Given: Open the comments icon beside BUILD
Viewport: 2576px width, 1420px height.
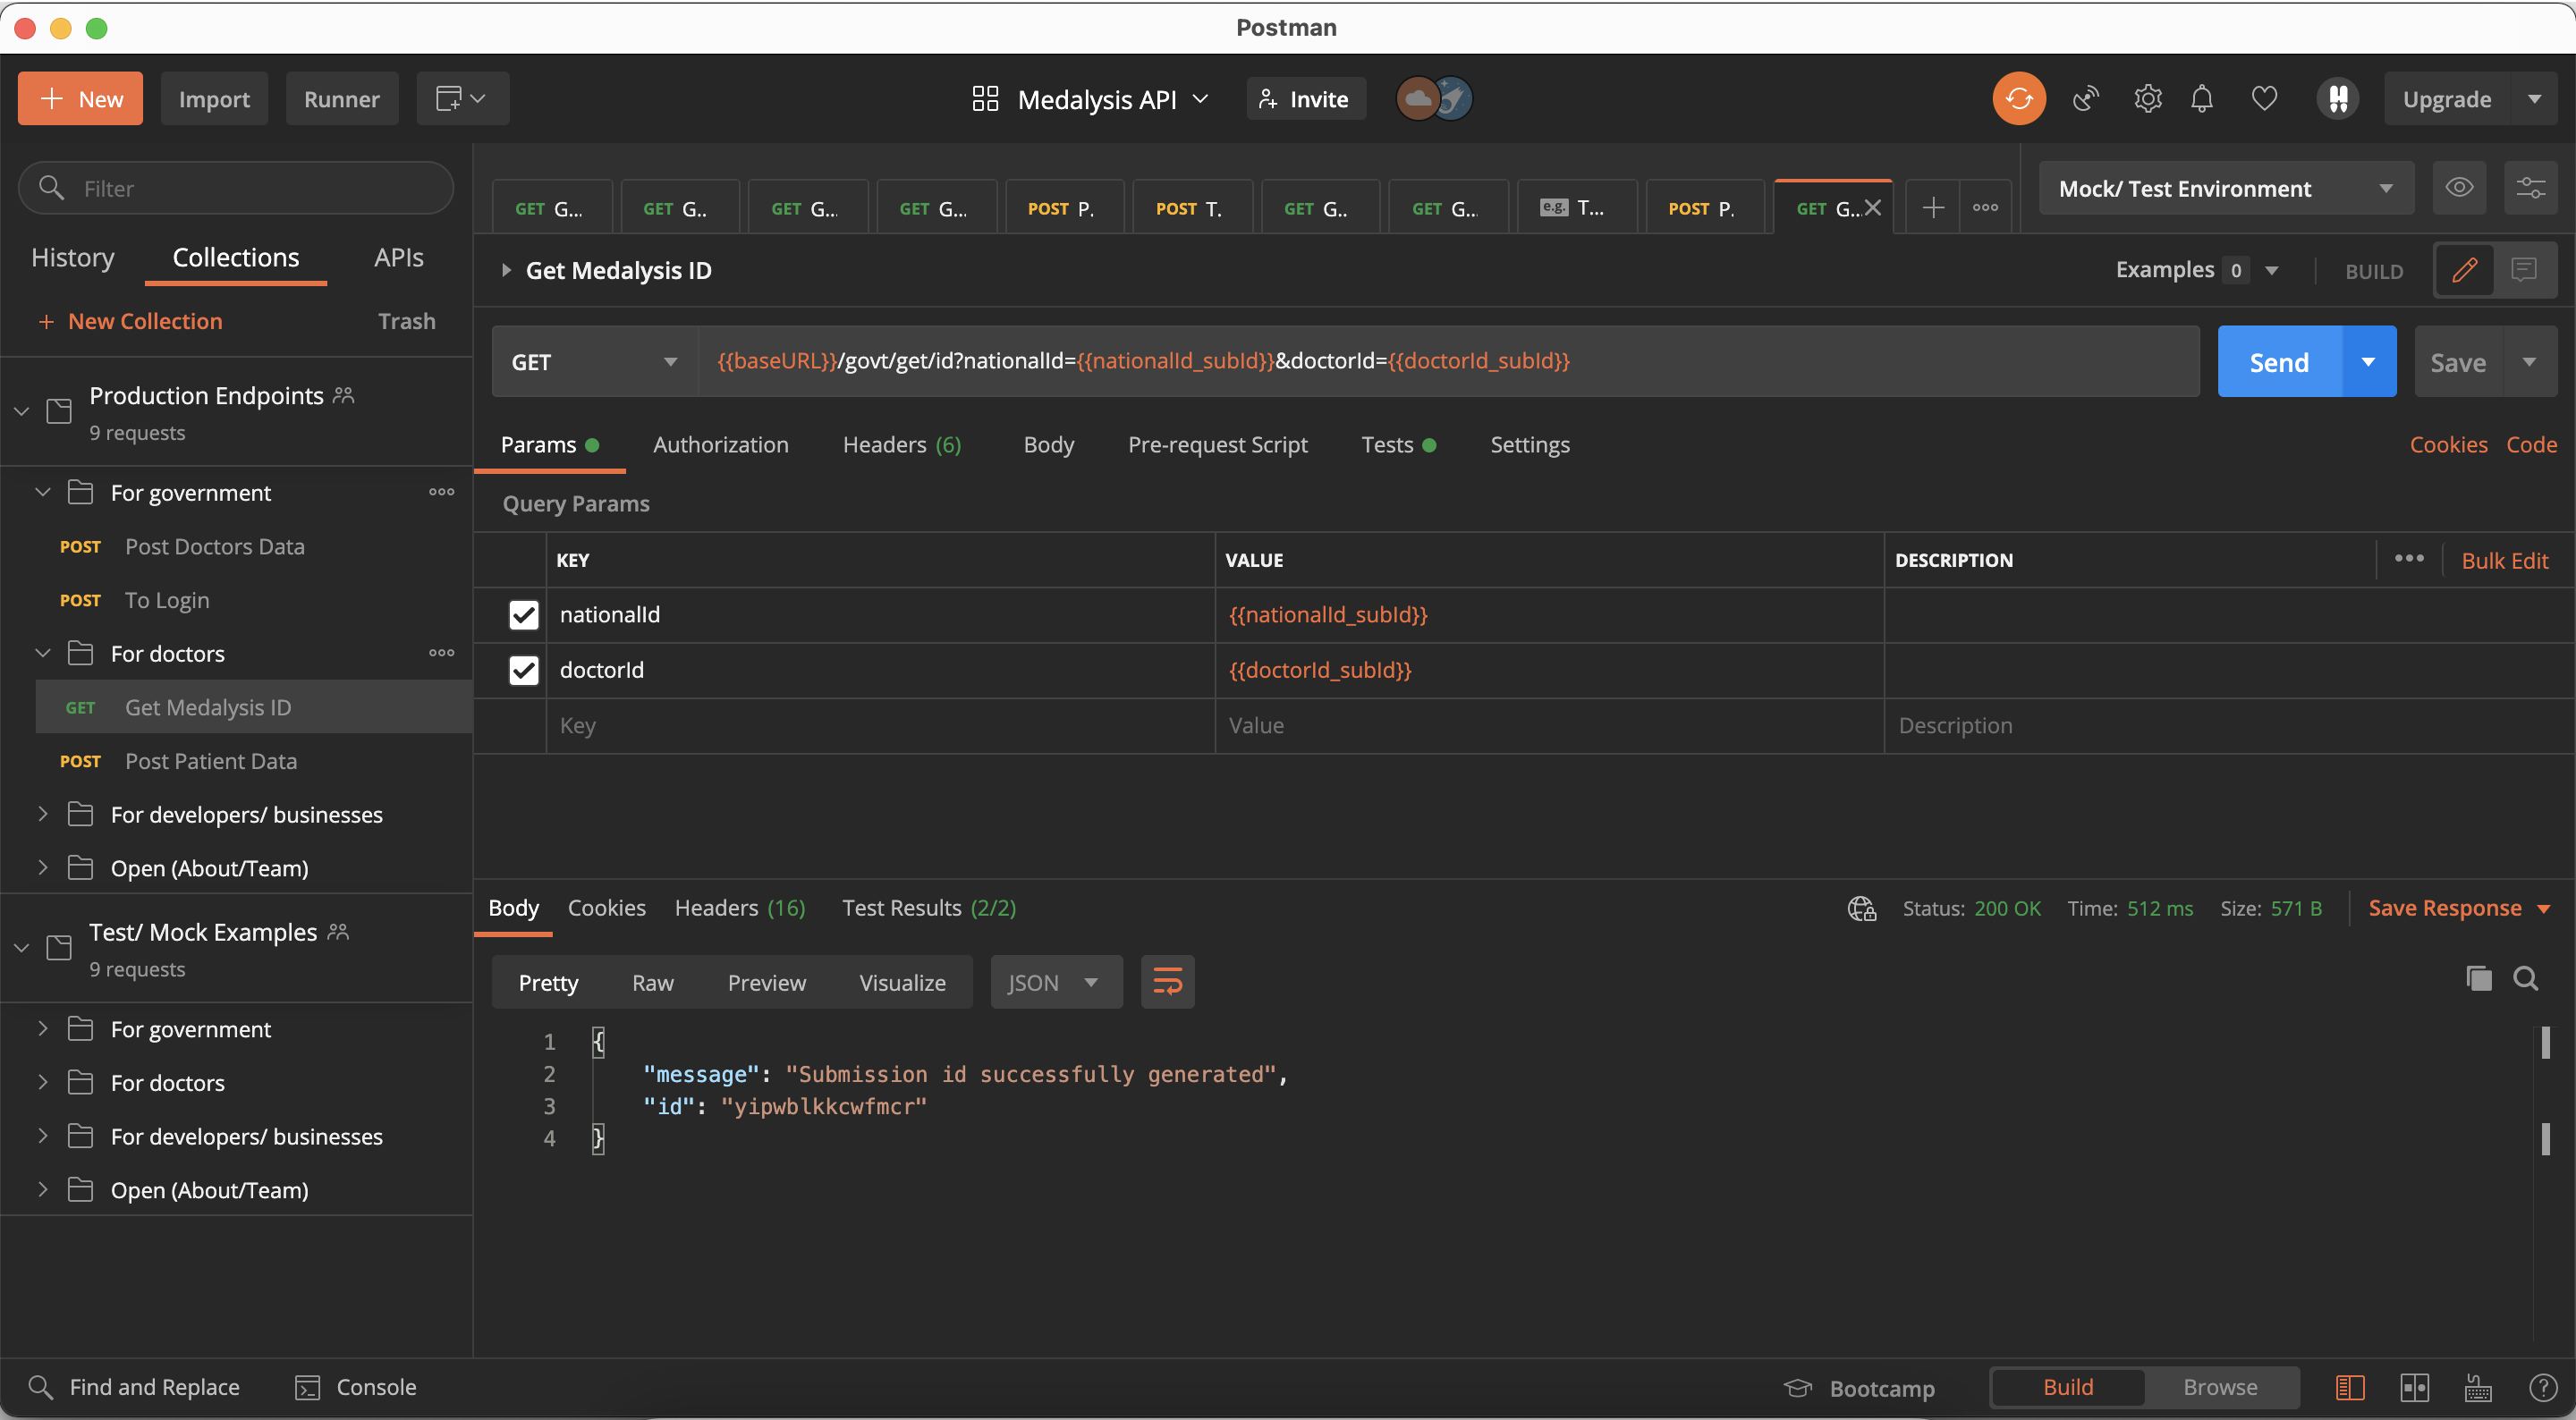Looking at the screenshot, I should [2524, 270].
